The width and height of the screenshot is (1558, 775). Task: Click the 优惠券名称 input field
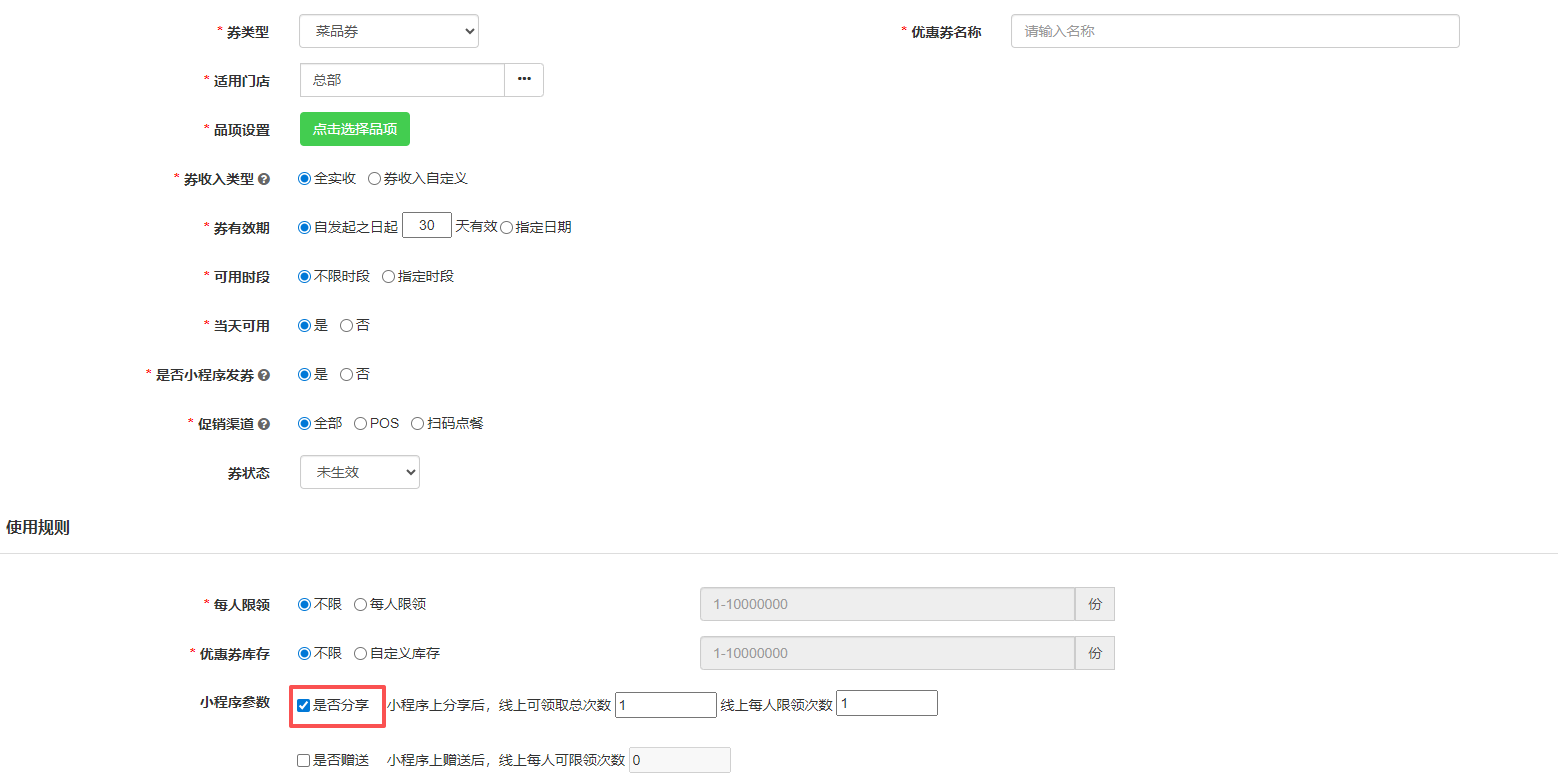1235,31
